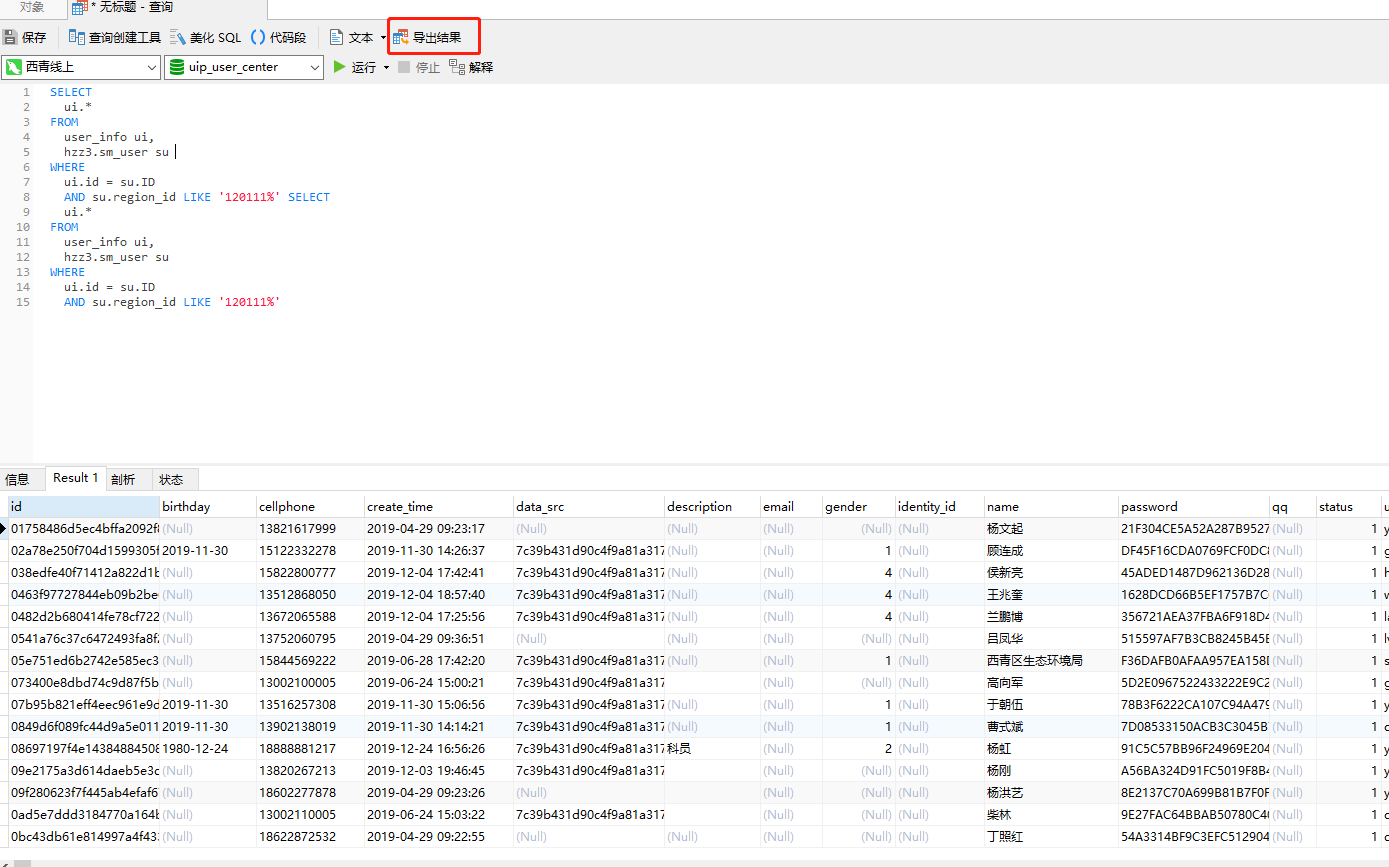Select create_time cell 2019-06-28 17:42:20
This screenshot has height=867, width=1389.
[x=439, y=661]
